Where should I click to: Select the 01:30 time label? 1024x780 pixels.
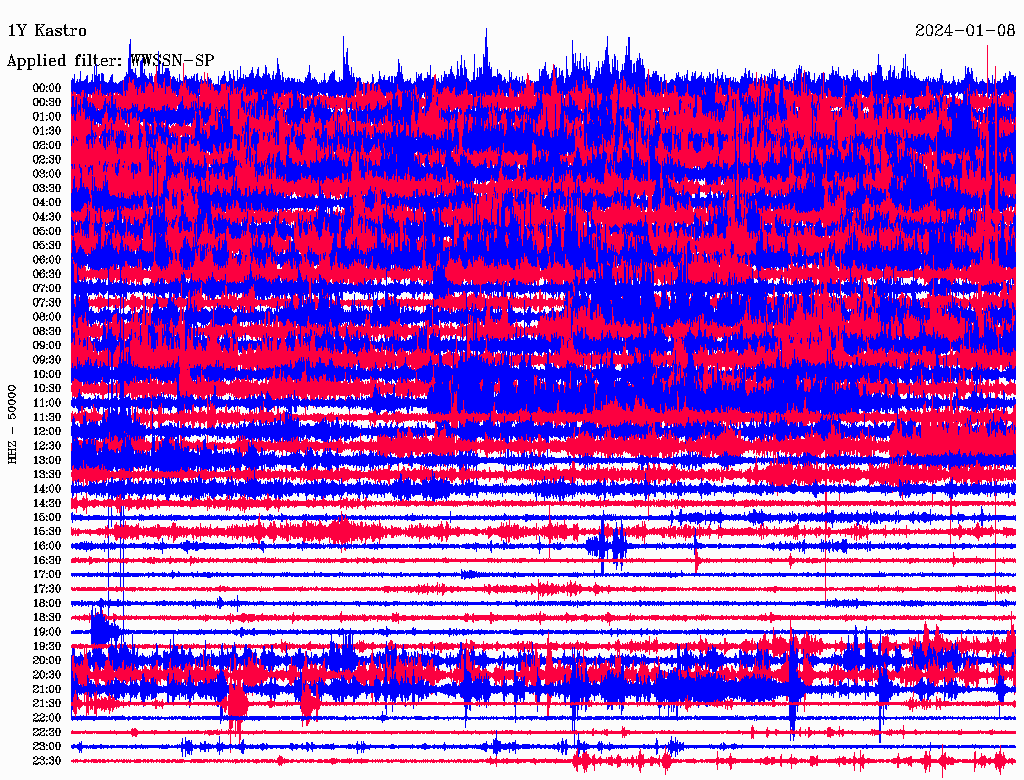pos(47,131)
